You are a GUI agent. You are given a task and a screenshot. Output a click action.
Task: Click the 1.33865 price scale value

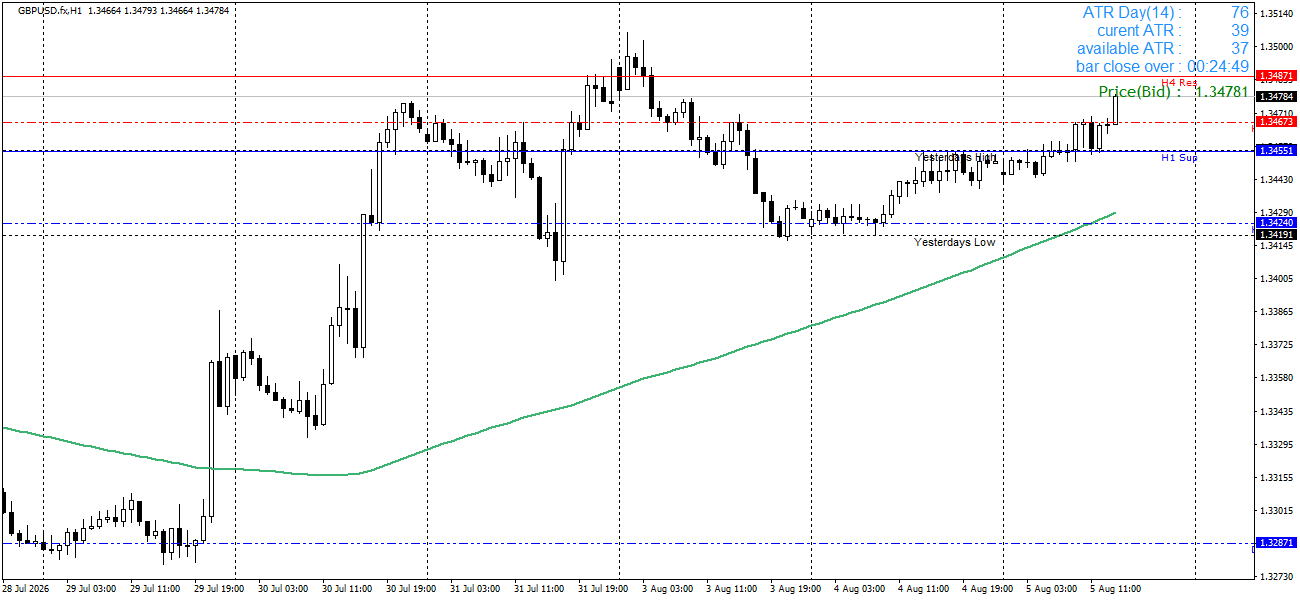[x=1277, y=312]
